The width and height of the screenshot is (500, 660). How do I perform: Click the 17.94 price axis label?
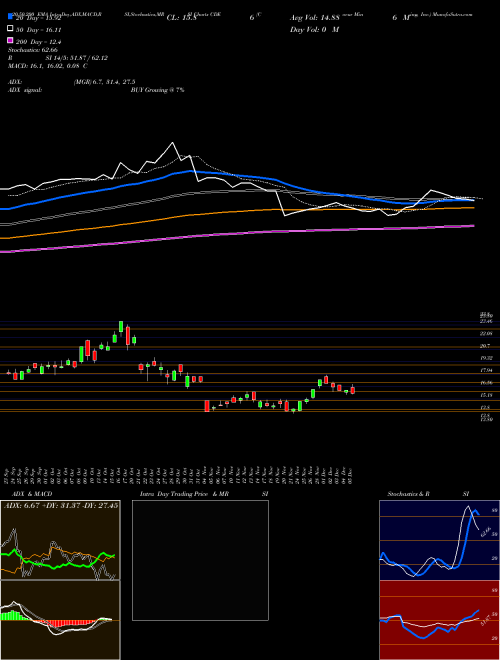487,370
